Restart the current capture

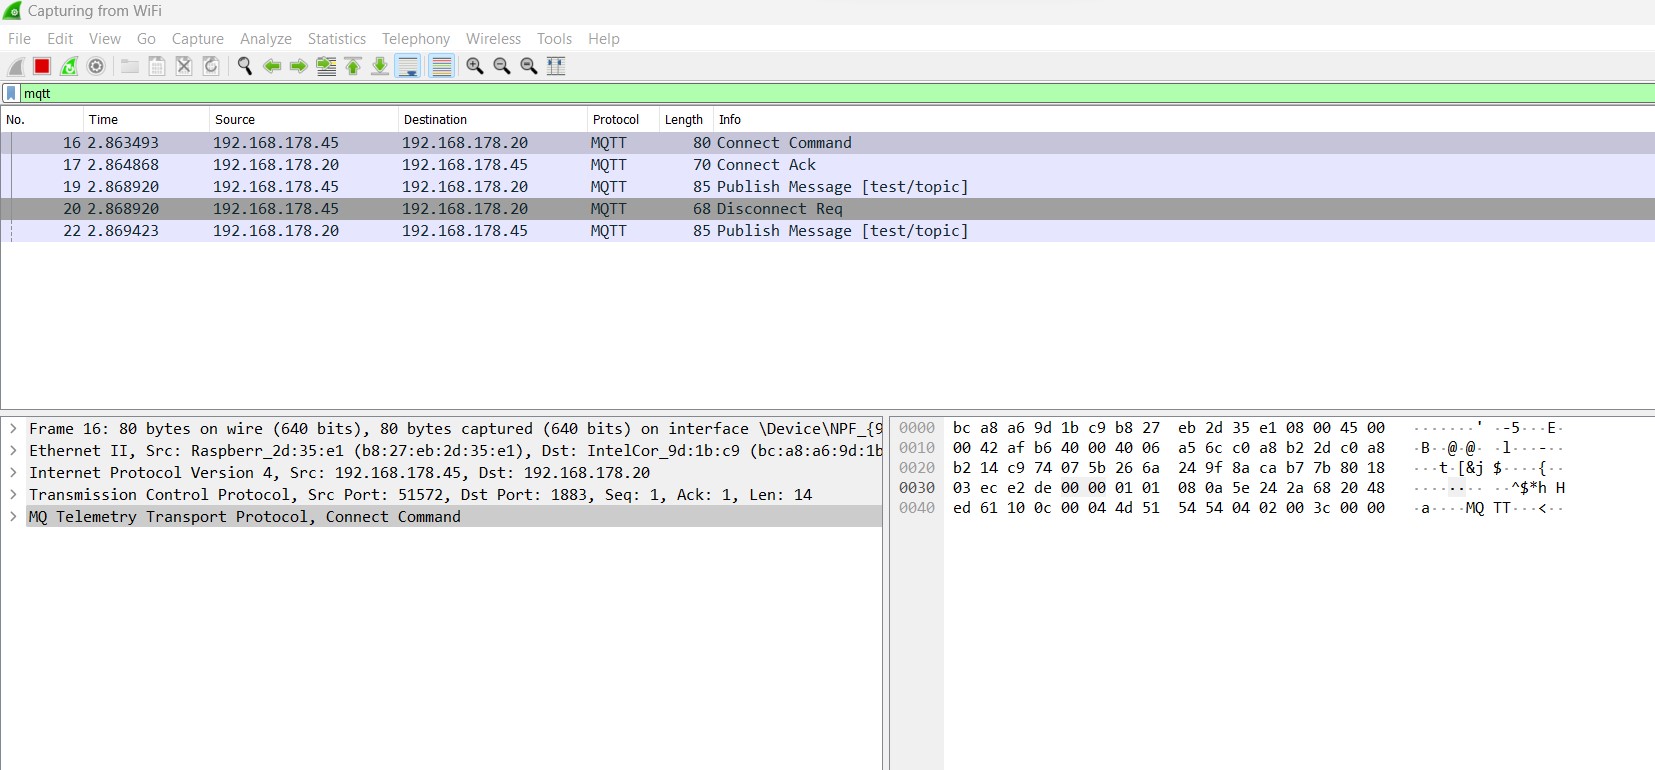69,66
